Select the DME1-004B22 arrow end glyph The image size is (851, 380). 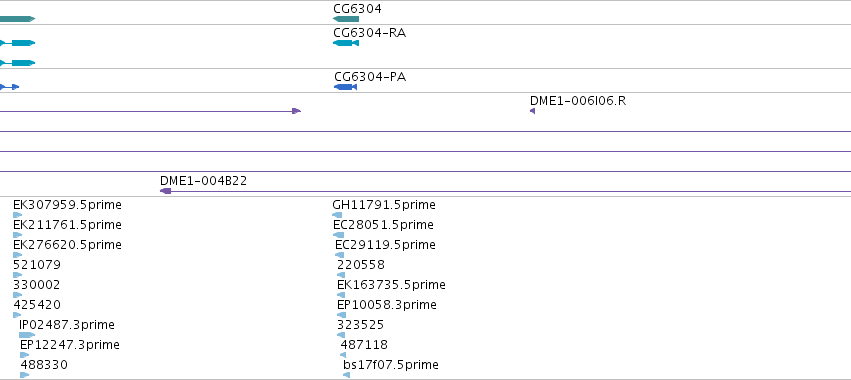(x=166, y=191)
